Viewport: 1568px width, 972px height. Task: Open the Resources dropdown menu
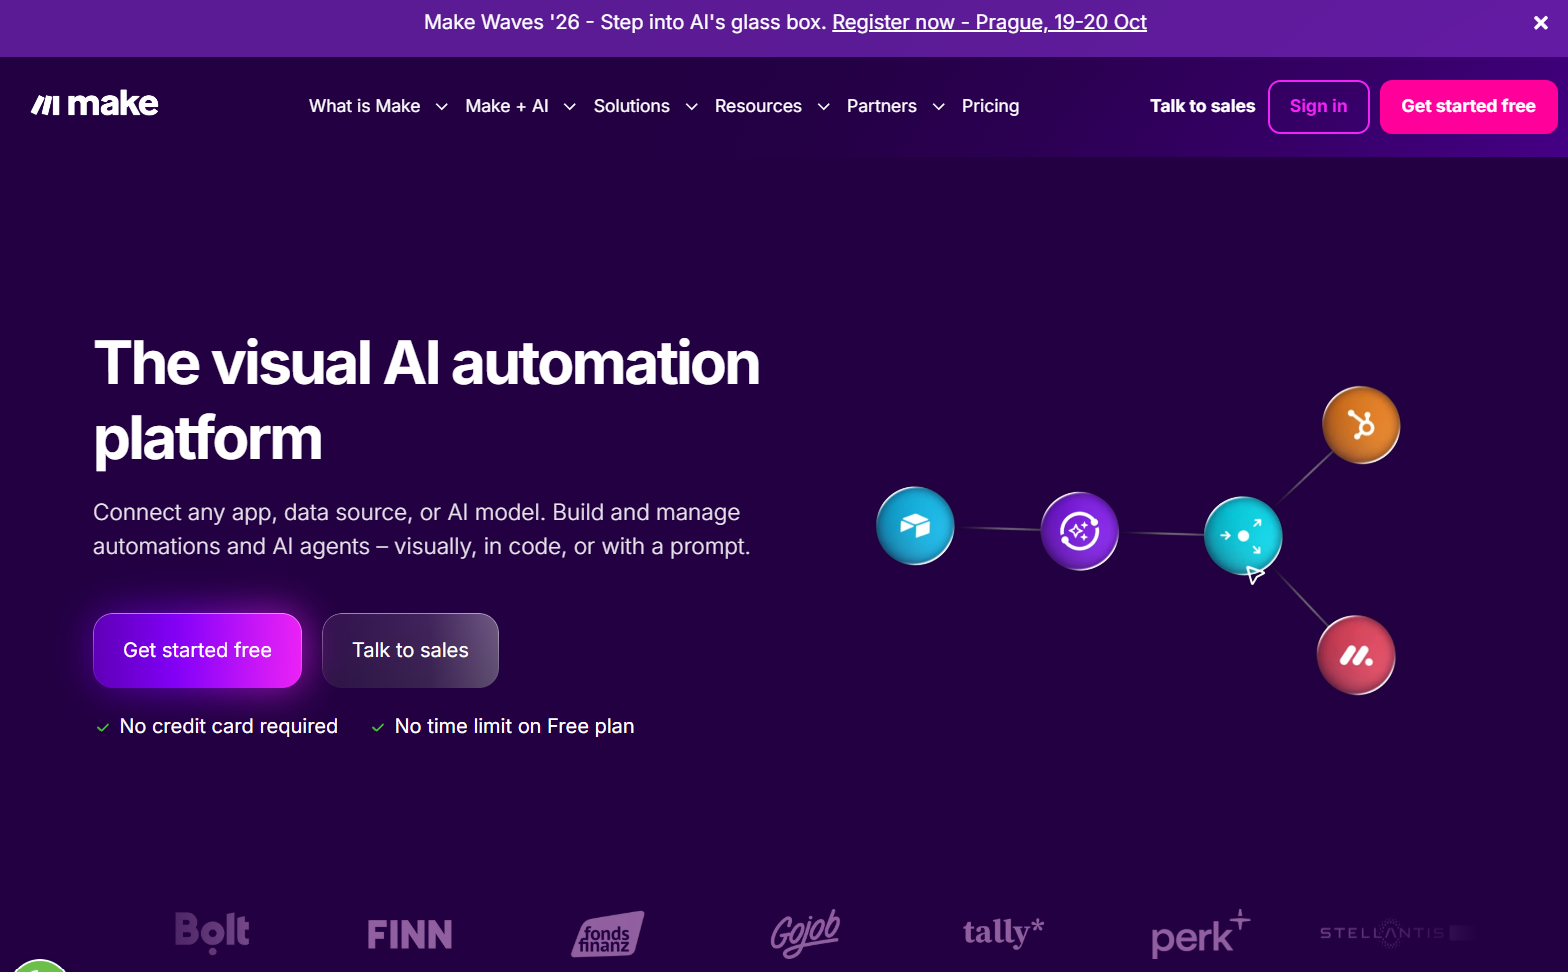(x=772, y=106)
